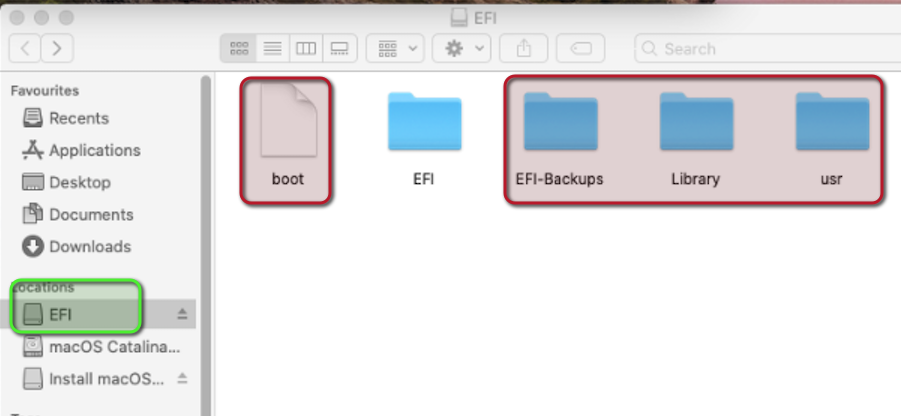Click the Share toolbar button
This screenshot has width=901, height=416.
pyautogui.click(x=523, y=49)
